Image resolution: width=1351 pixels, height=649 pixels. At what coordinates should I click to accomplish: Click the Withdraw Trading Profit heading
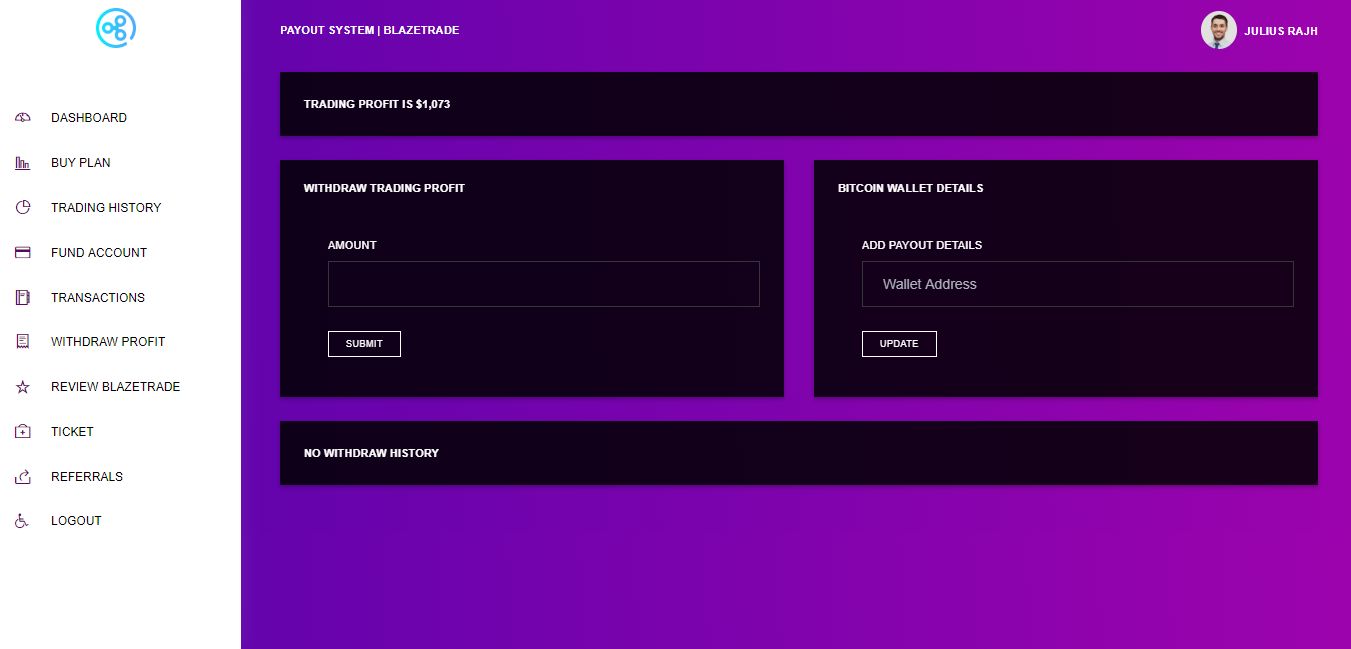click(384, 188)
